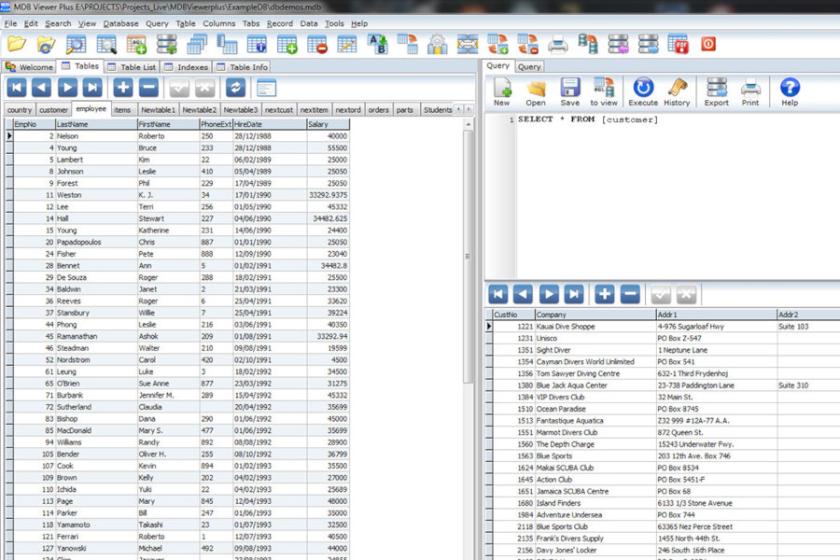Open the File menu

tap(11, 24)
